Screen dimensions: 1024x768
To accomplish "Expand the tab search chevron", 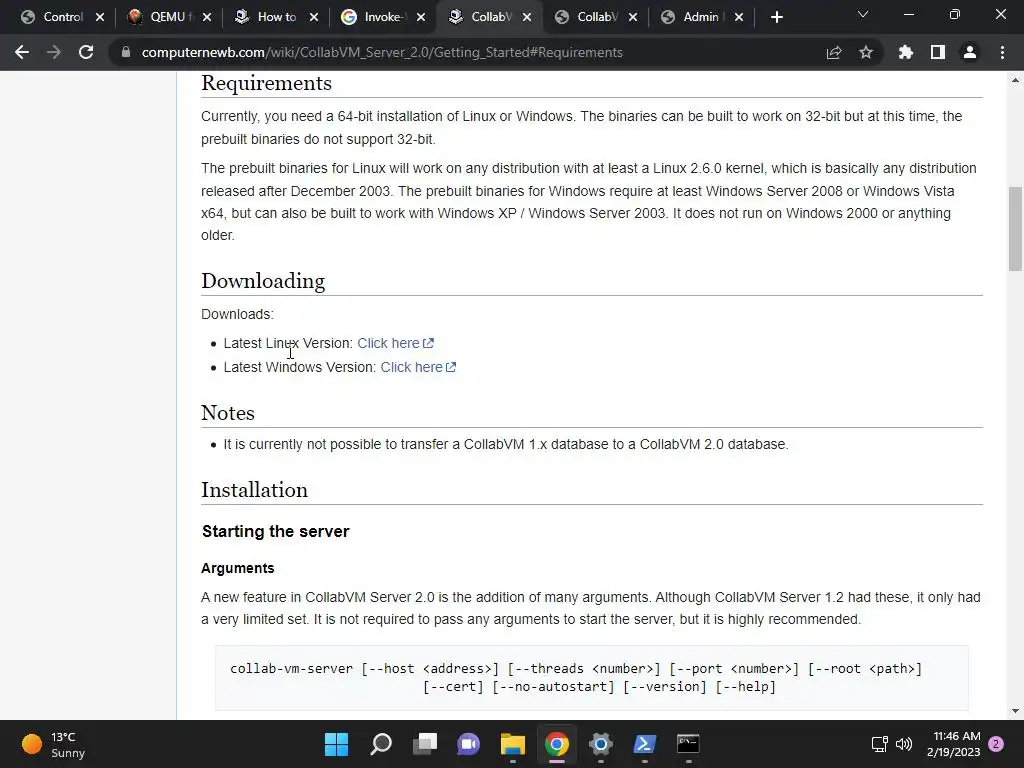I will tap(863, 14).
